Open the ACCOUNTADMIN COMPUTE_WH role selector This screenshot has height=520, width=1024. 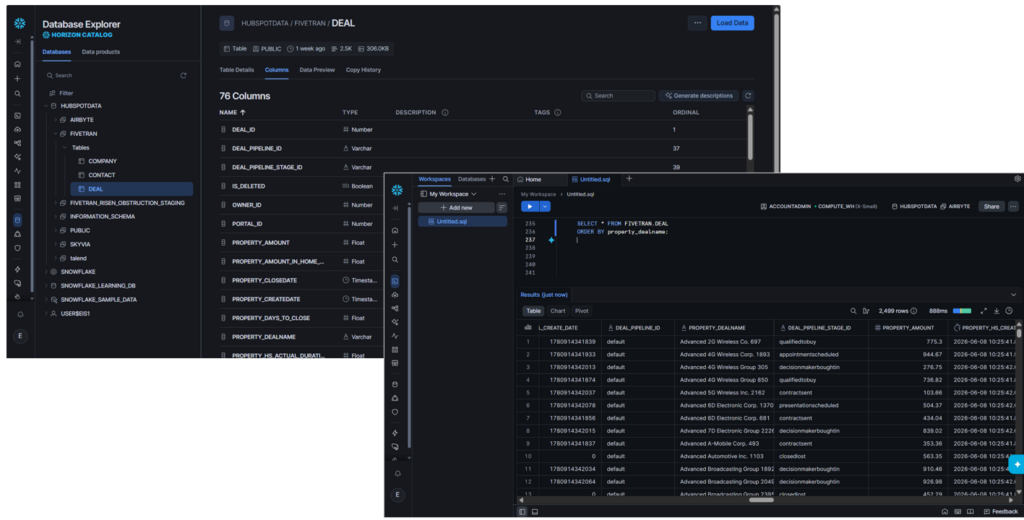point(818,206)
